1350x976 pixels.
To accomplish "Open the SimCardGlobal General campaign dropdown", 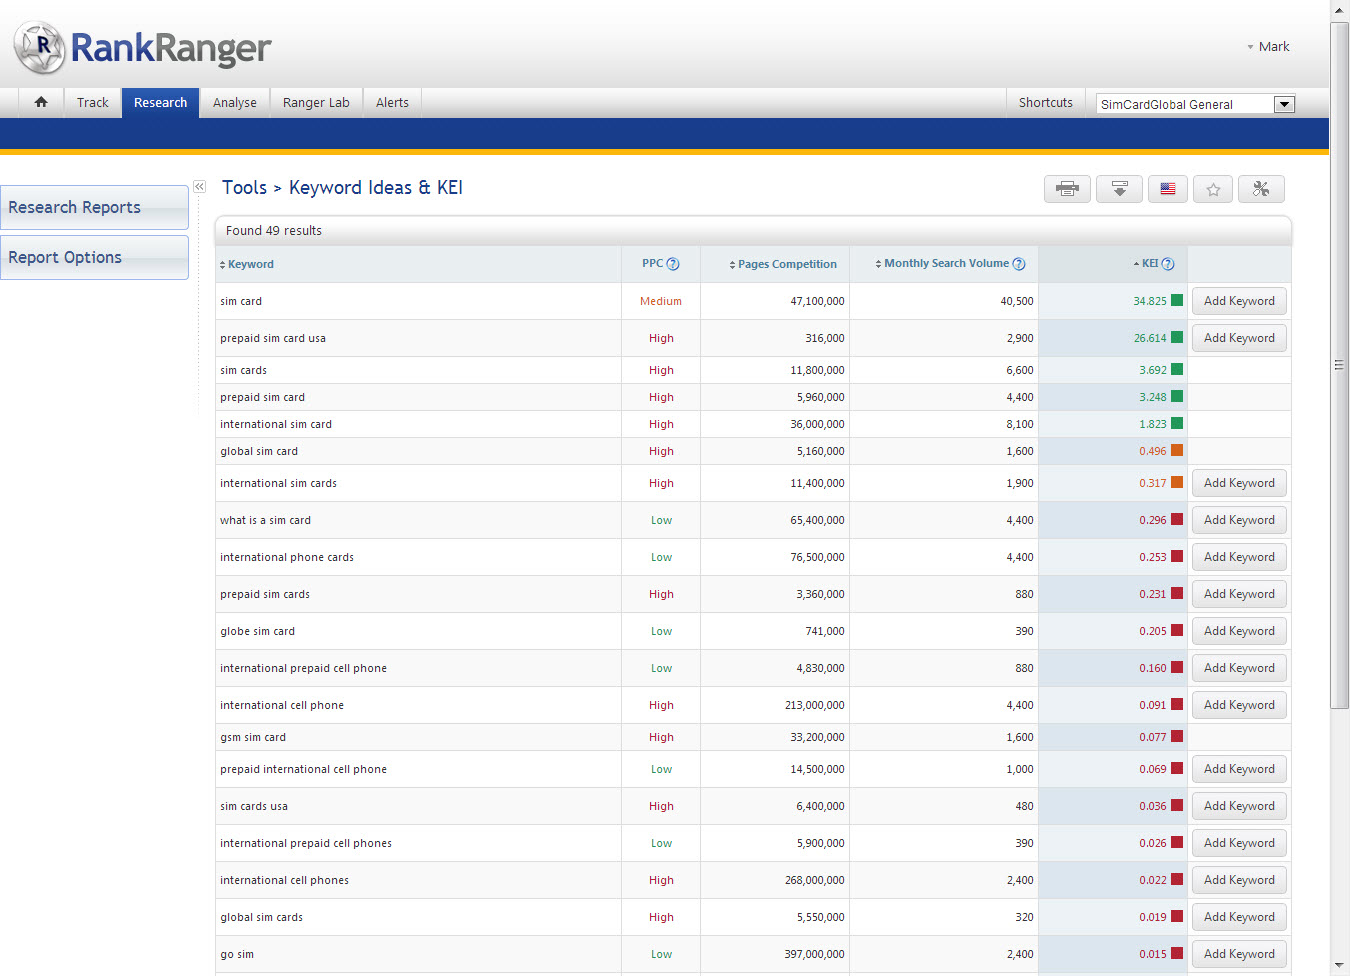I will pos(1284,104).
